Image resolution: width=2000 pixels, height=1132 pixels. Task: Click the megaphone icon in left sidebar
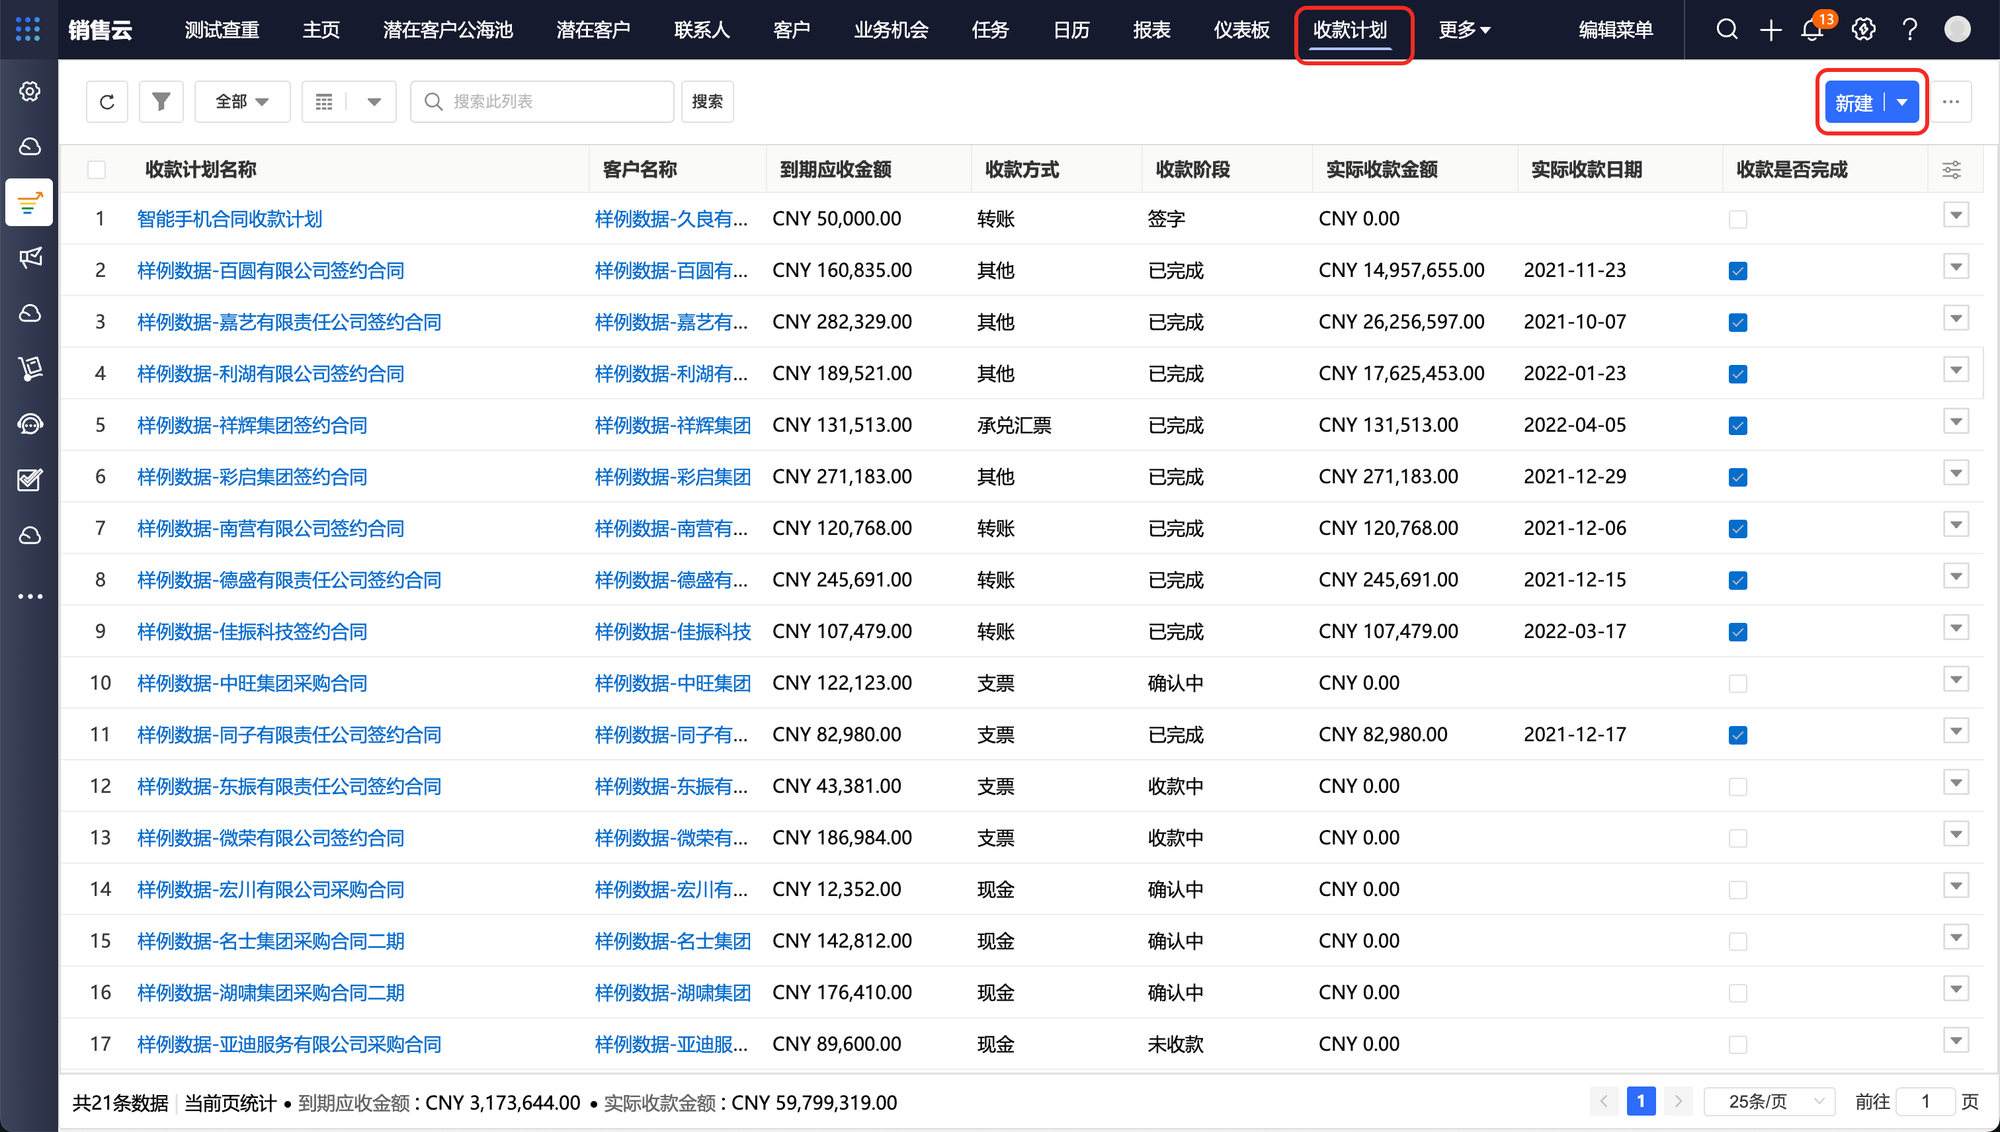30,258
